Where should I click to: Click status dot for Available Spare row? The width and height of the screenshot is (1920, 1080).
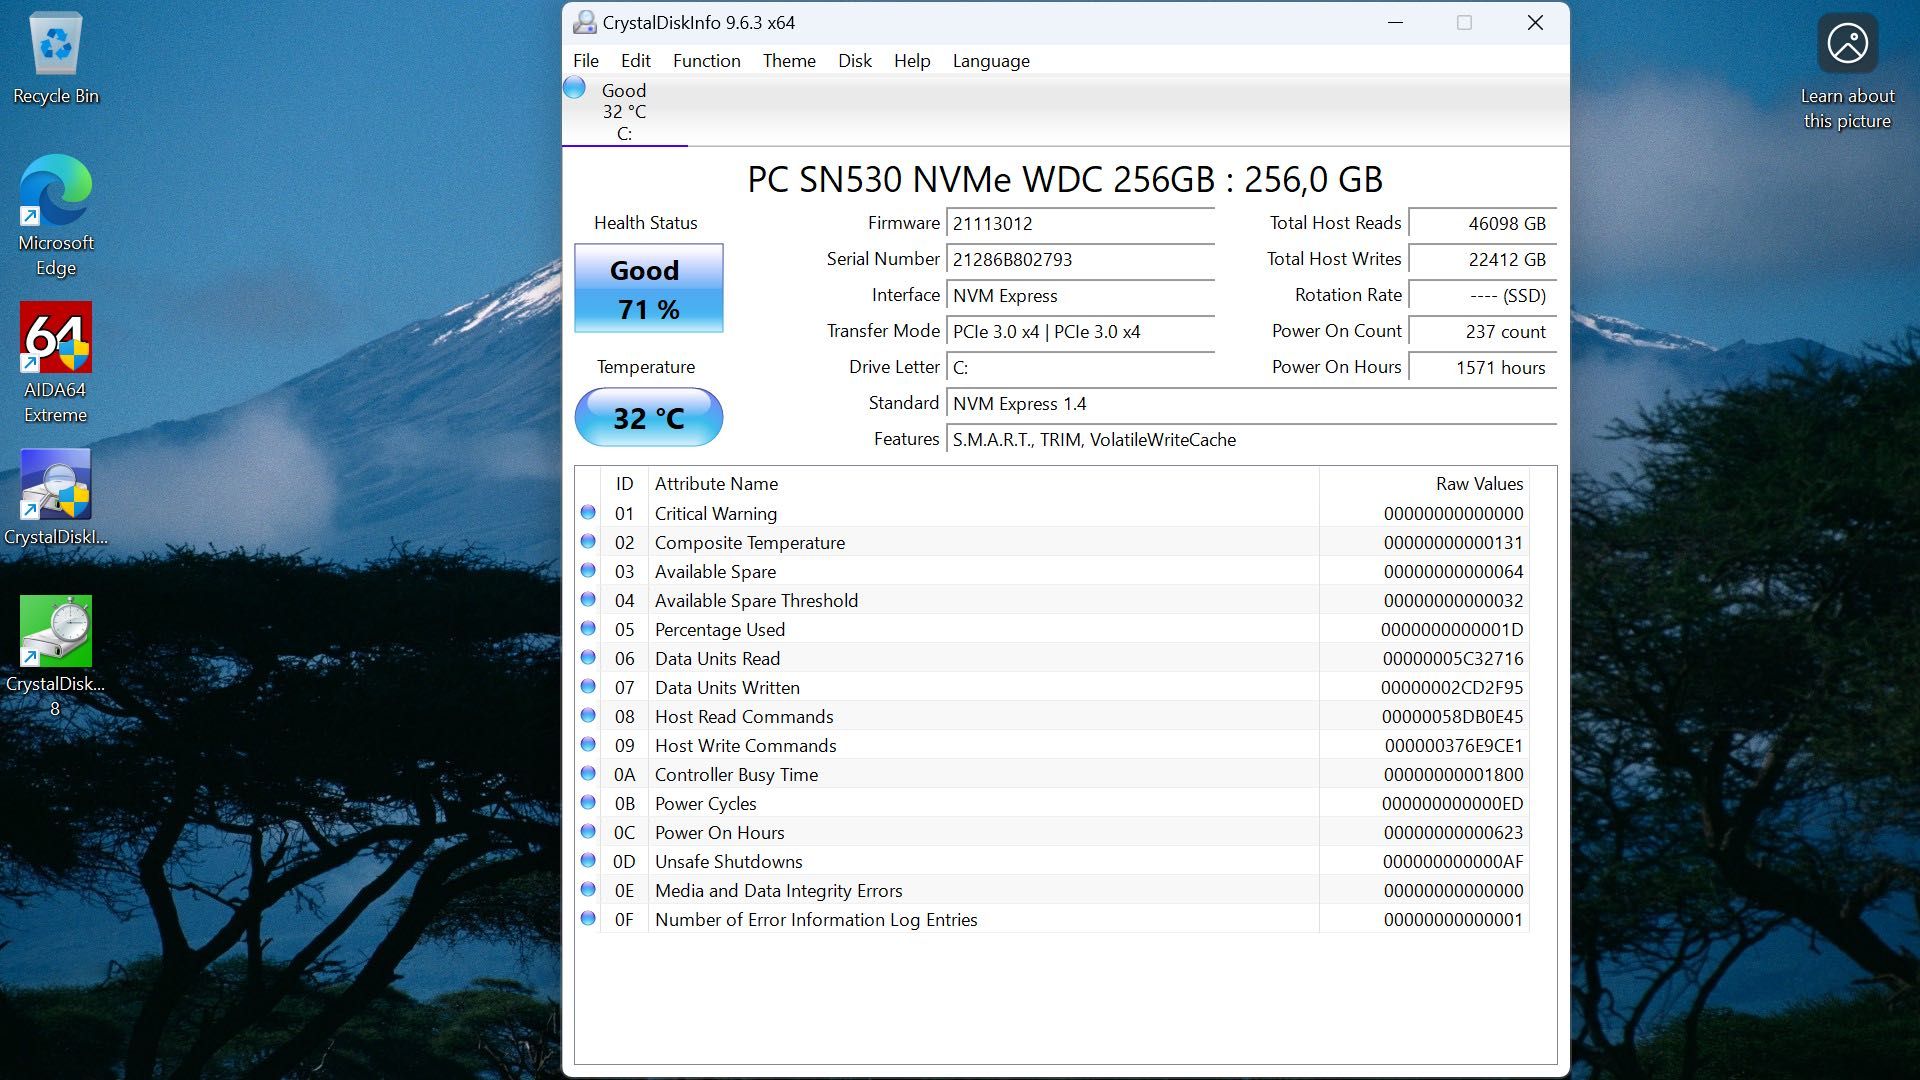point(588,571)
